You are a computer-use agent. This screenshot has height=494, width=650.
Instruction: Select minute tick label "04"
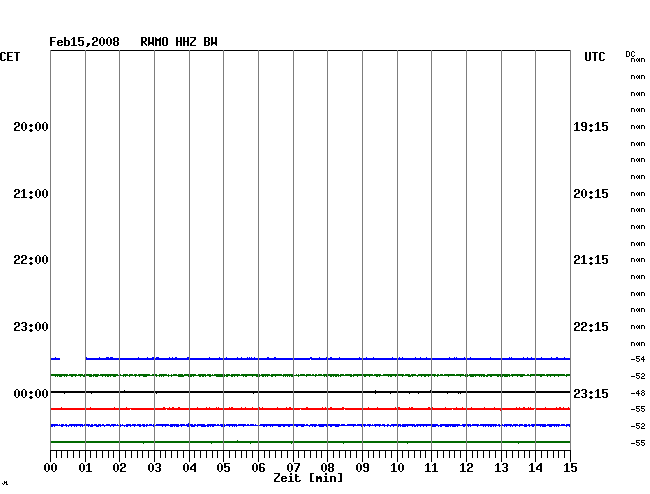tap(189, 468)
